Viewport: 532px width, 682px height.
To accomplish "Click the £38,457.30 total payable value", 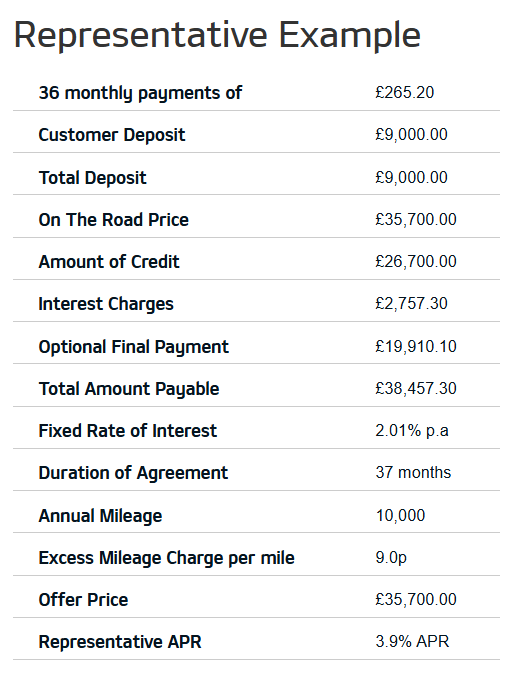I will point(416,388).
